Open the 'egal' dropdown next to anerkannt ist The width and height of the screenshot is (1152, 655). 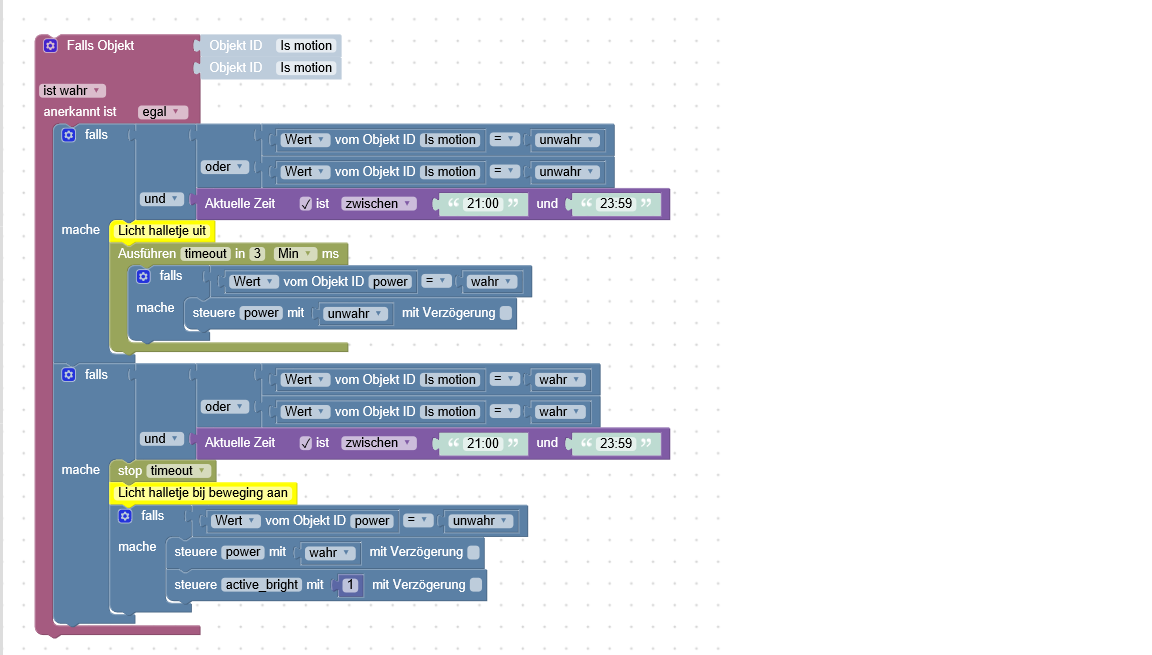click(x=162, y=112)
